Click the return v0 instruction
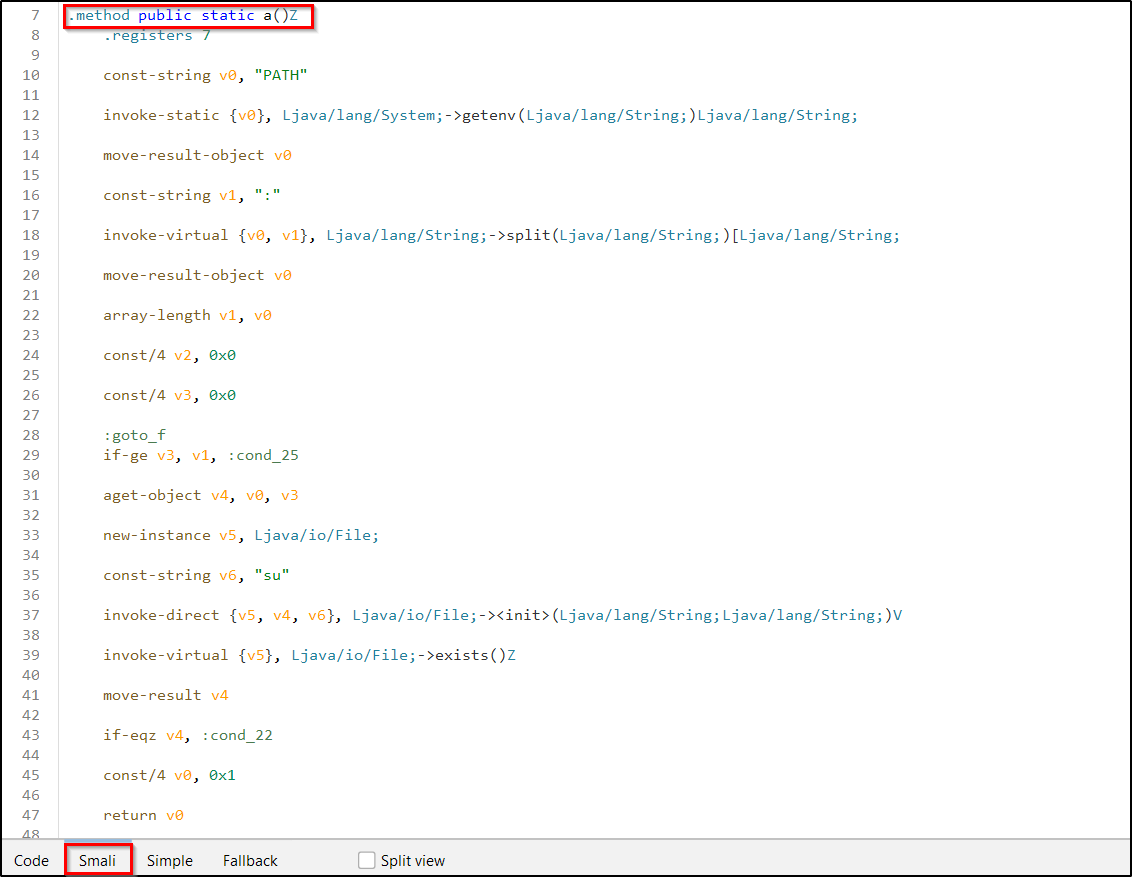 click(x=143, y=816)
